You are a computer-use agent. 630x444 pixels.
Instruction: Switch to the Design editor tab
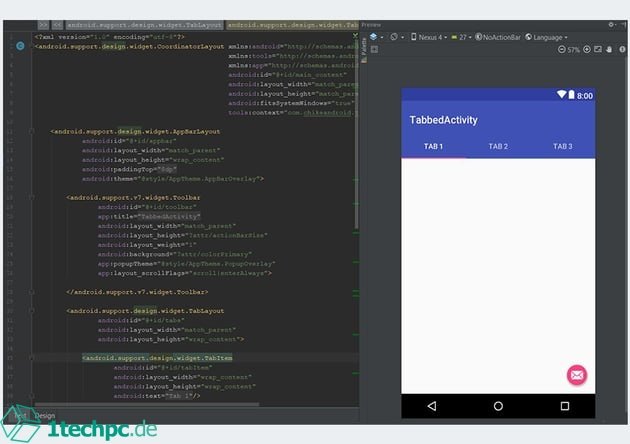point(45,415)
